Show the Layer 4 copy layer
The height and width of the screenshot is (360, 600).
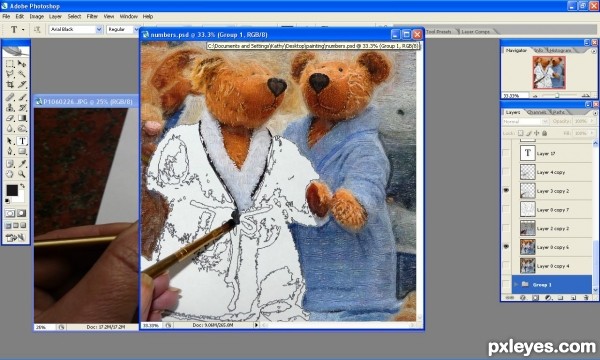click(x=506, y=172)
